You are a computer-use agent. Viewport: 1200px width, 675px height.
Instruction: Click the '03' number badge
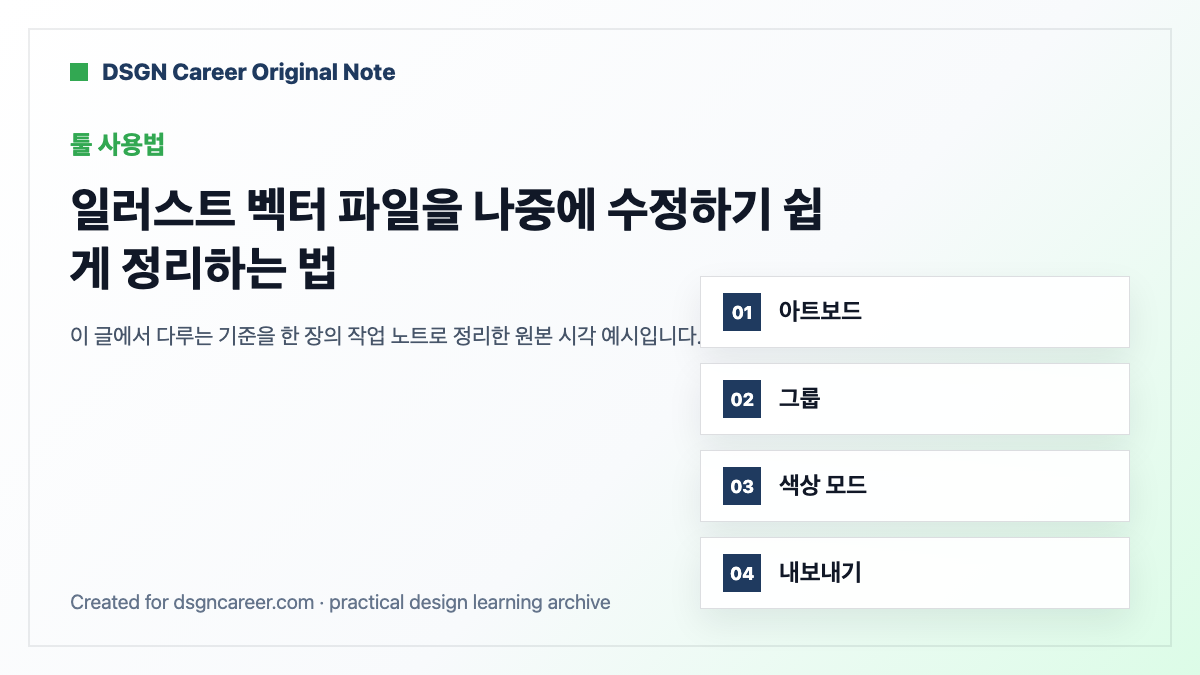(x=742, y=486)
